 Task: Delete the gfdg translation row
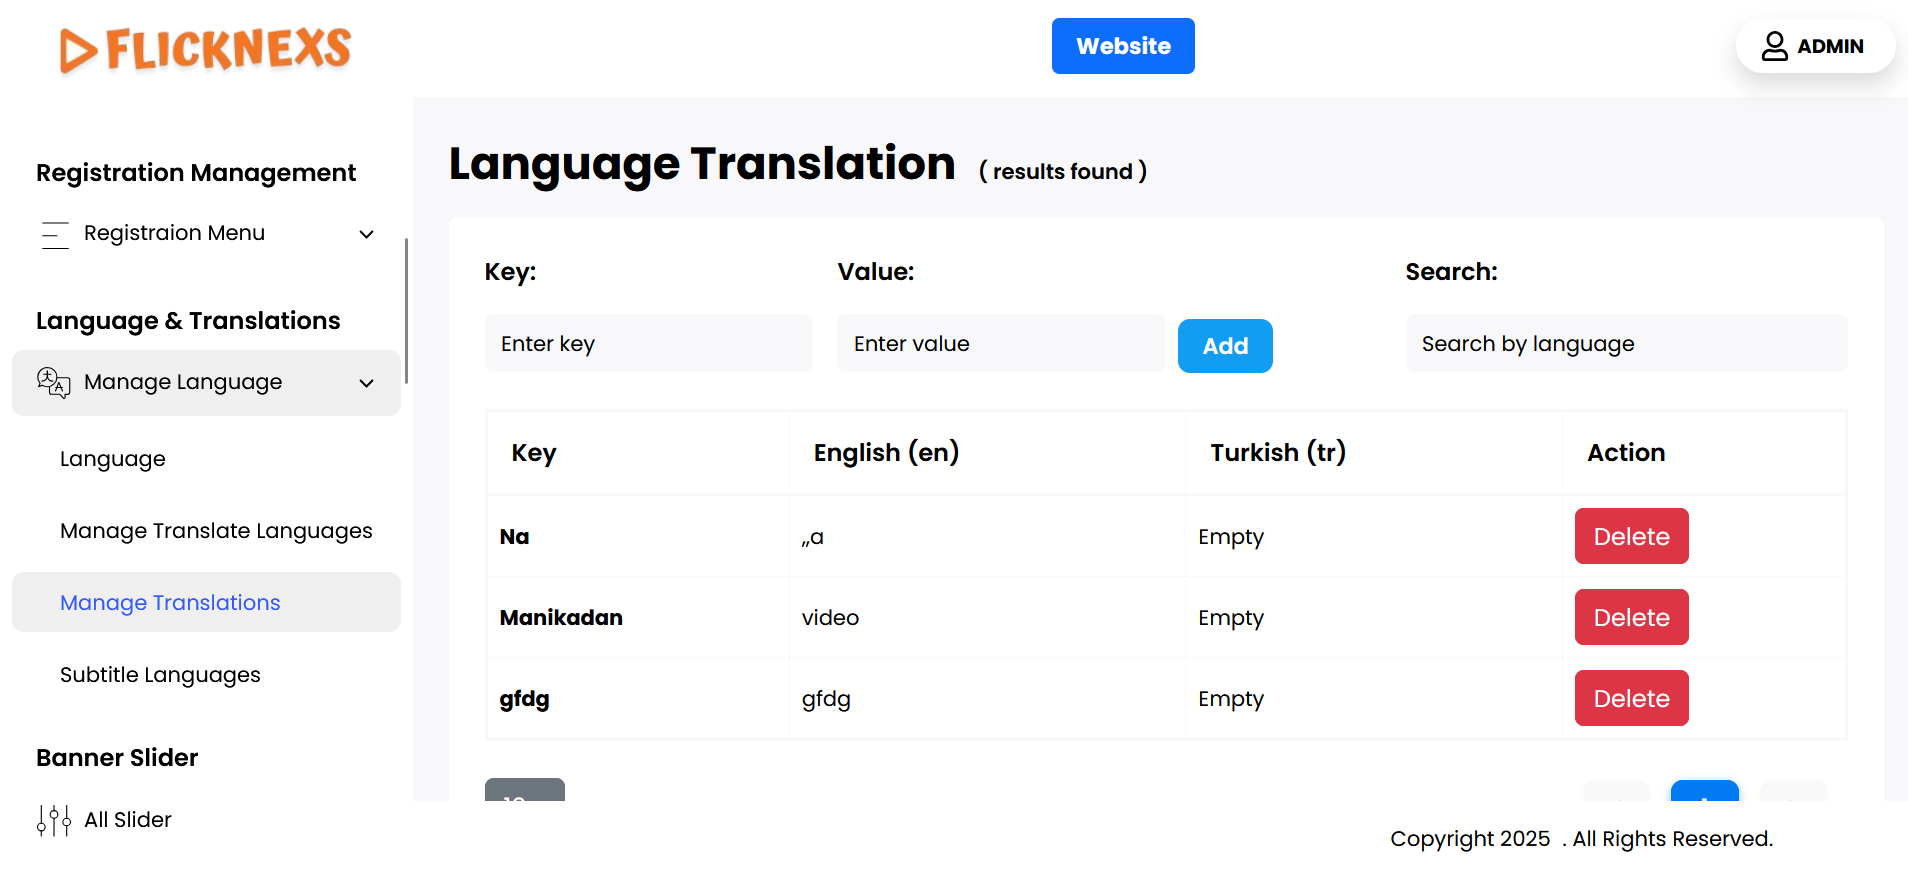(1630, 698)
